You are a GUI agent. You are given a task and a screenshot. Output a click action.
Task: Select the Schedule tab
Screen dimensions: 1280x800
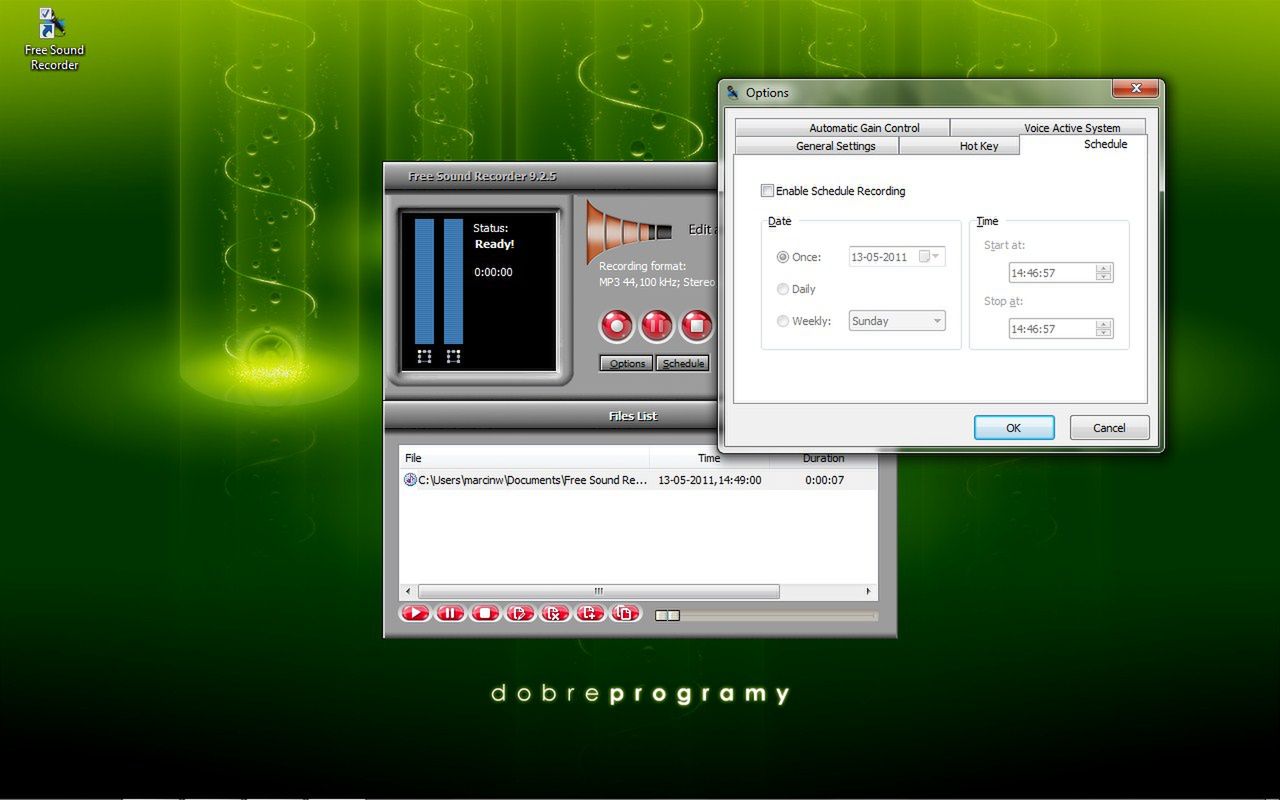[x=1084, y=144]
